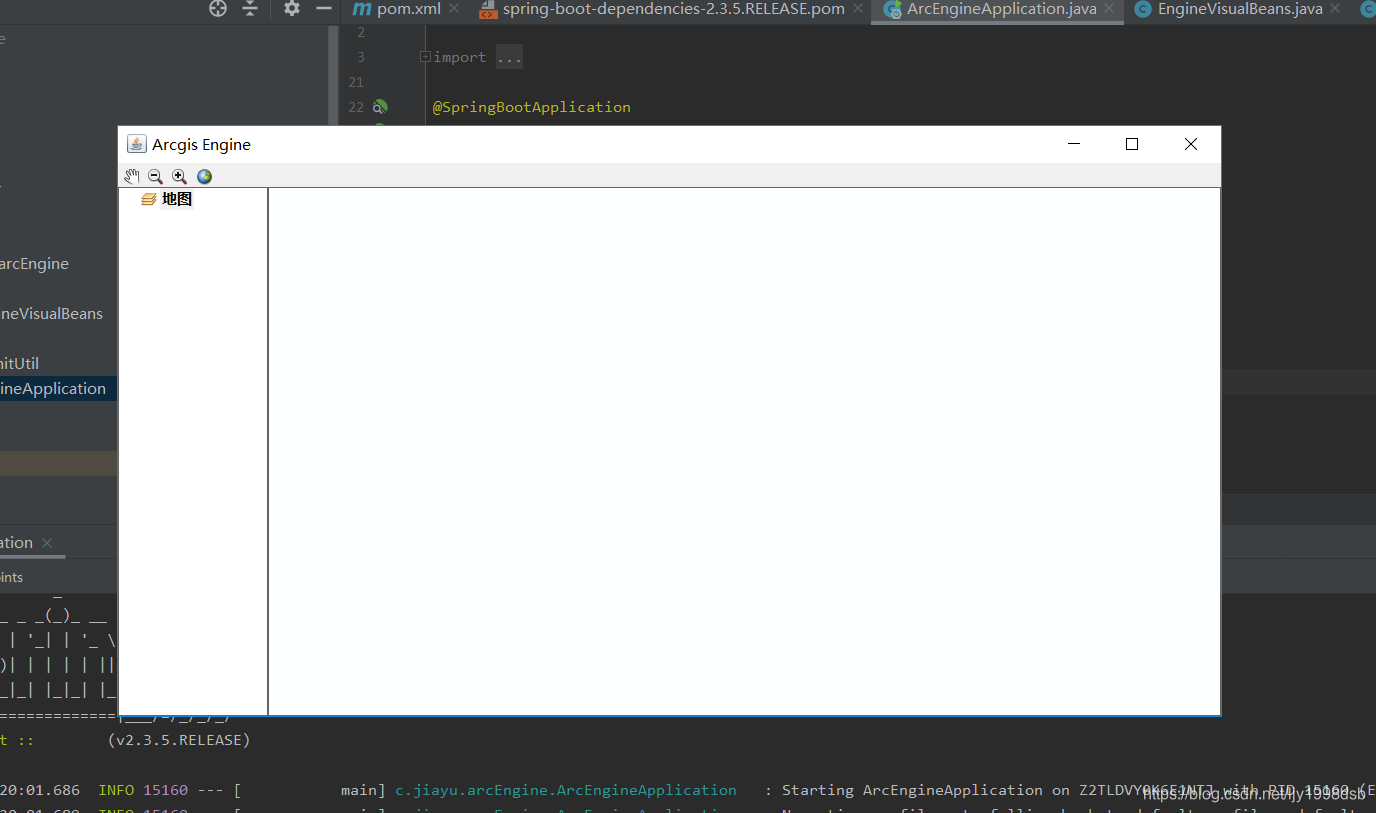Expand the folded import block

tap(425, 57)
